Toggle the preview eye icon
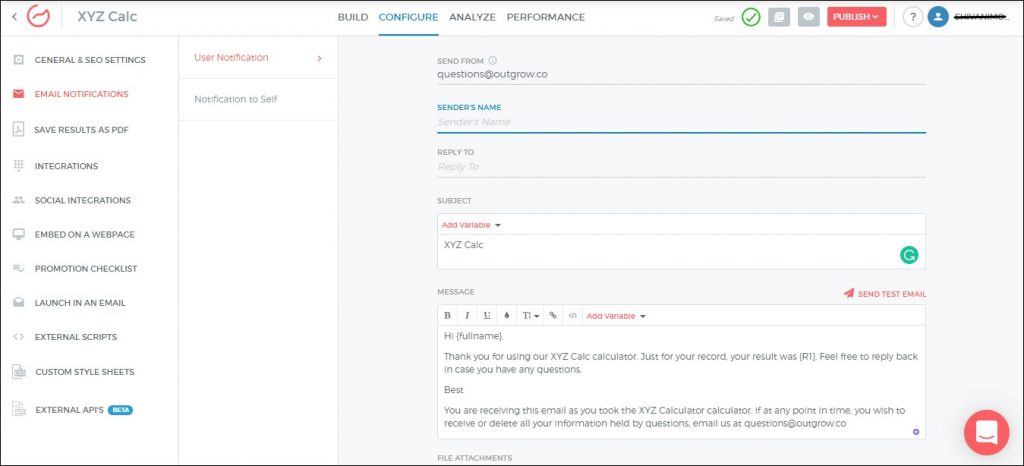Viewport: 1024px width, 466px height. [808, 17]
